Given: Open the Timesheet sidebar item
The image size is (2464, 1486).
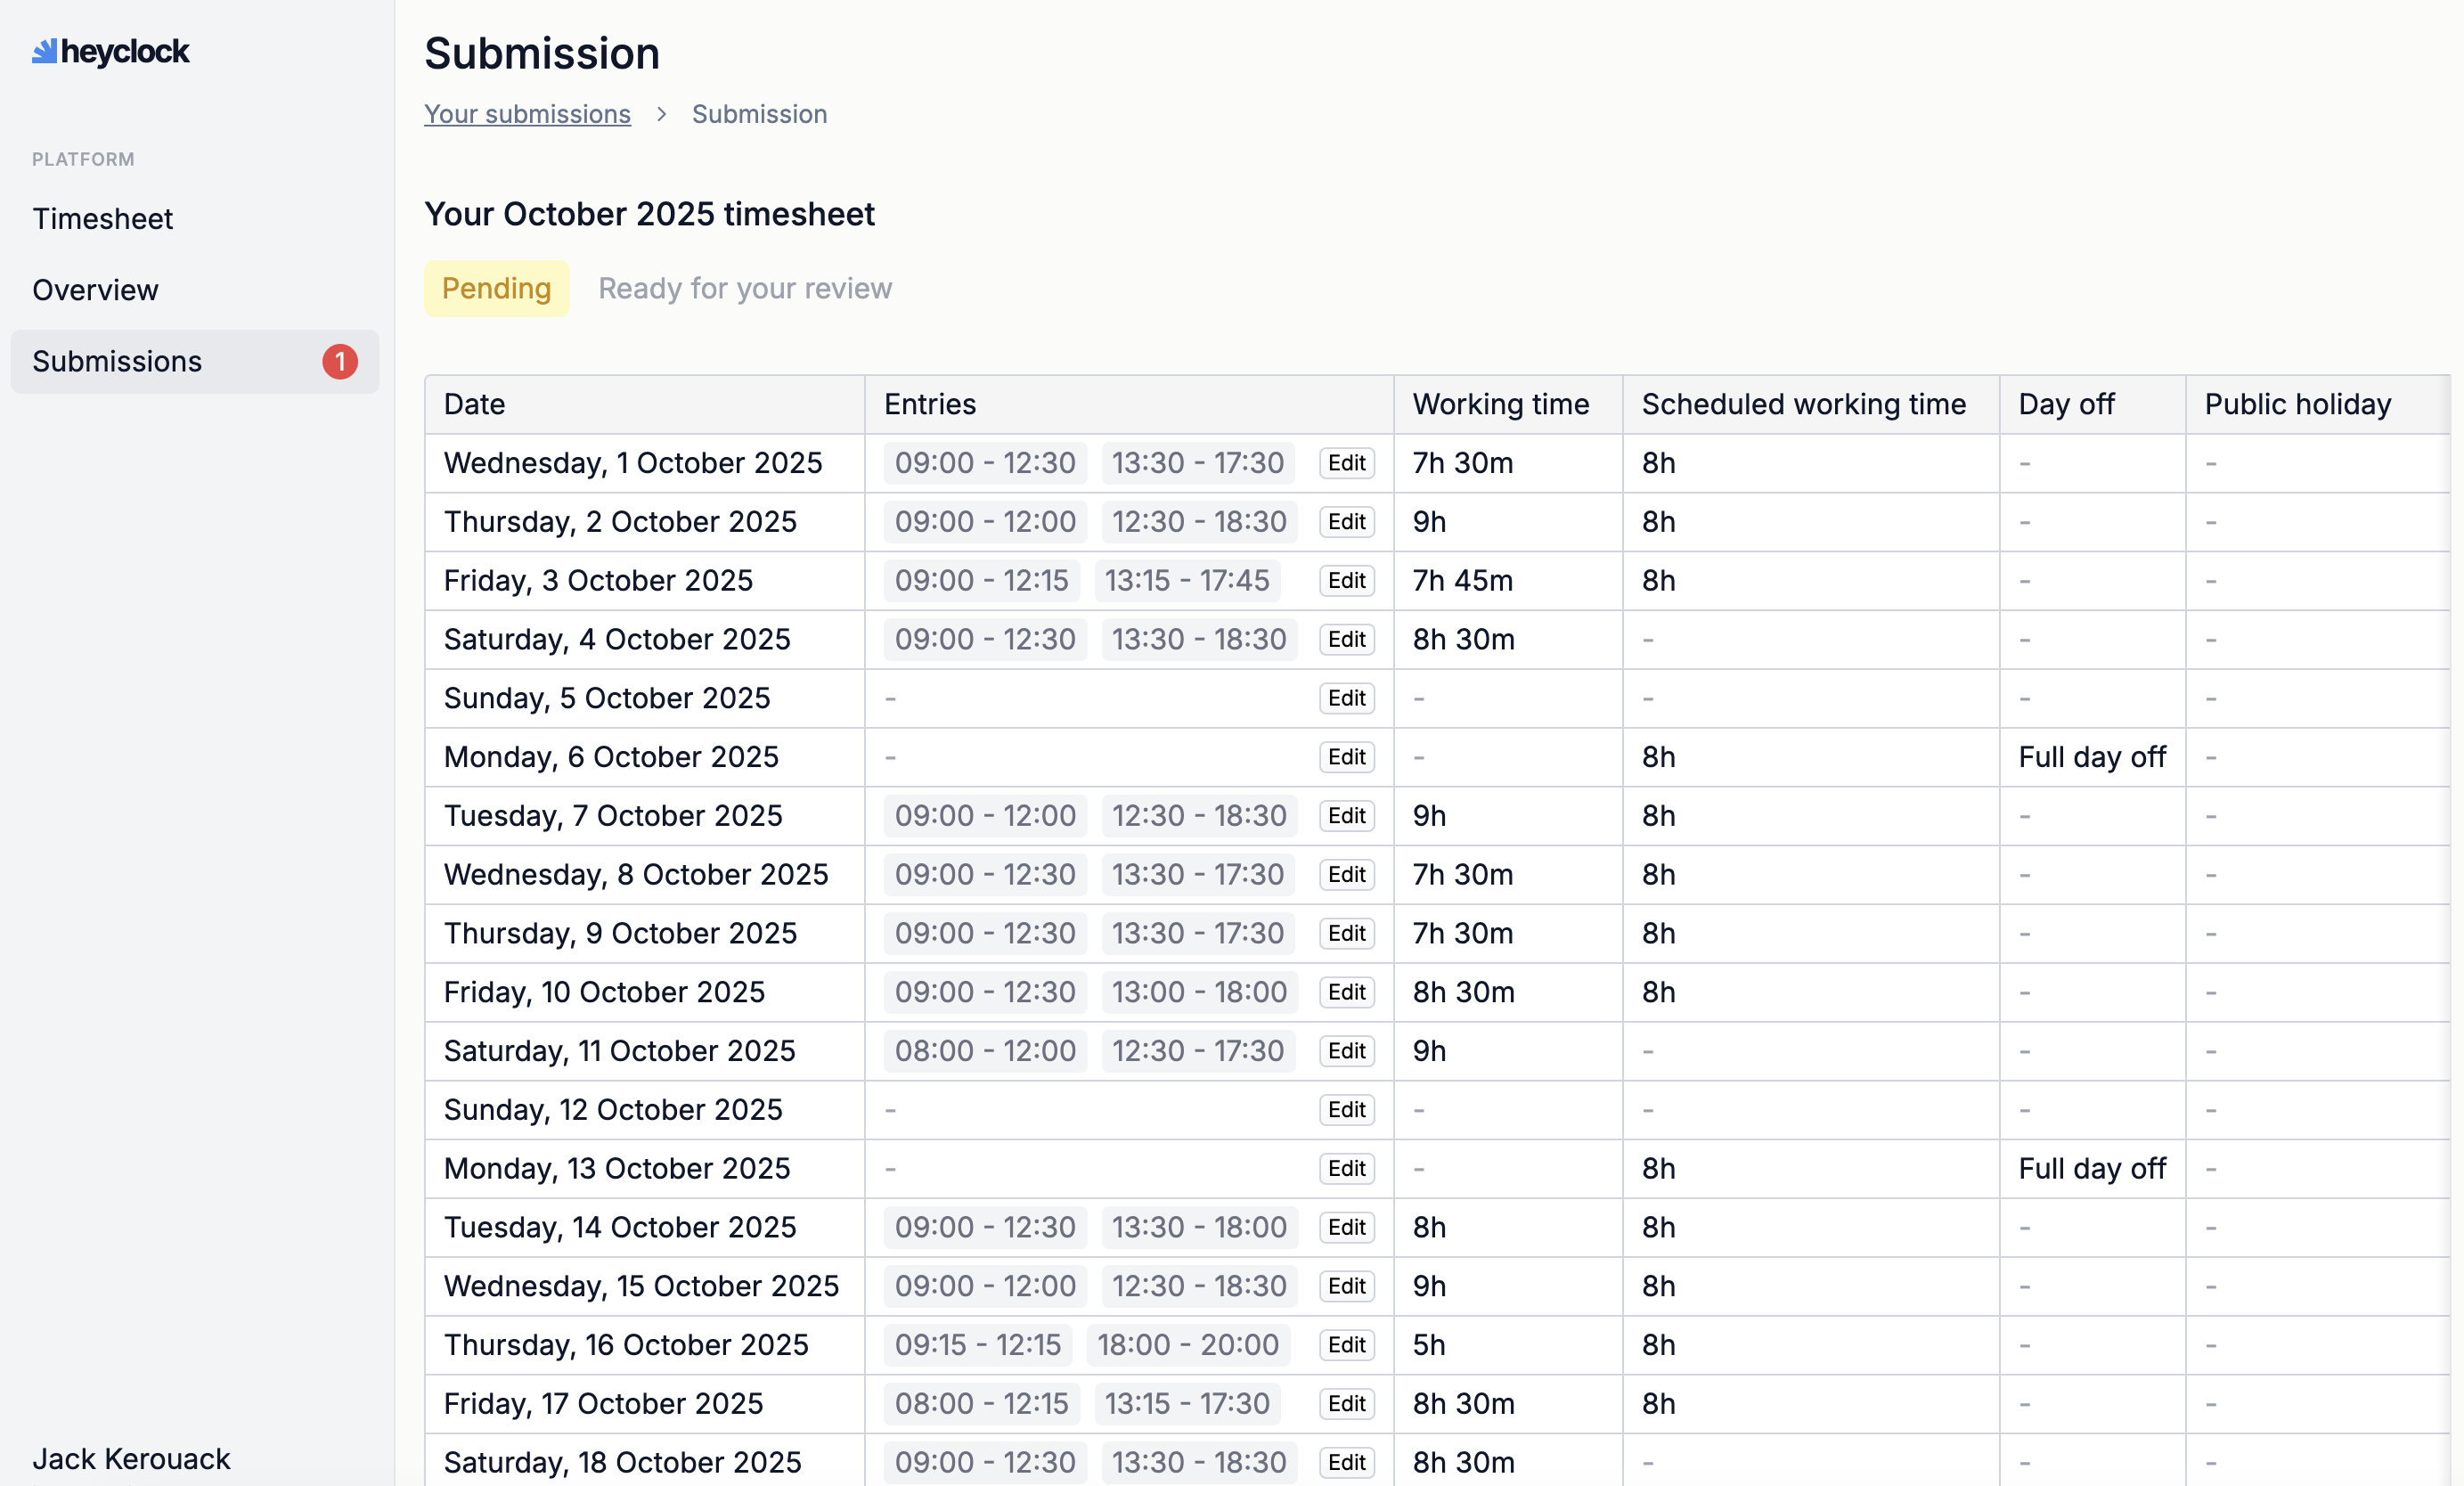Looking at the screenshot, I should point(102,218).
